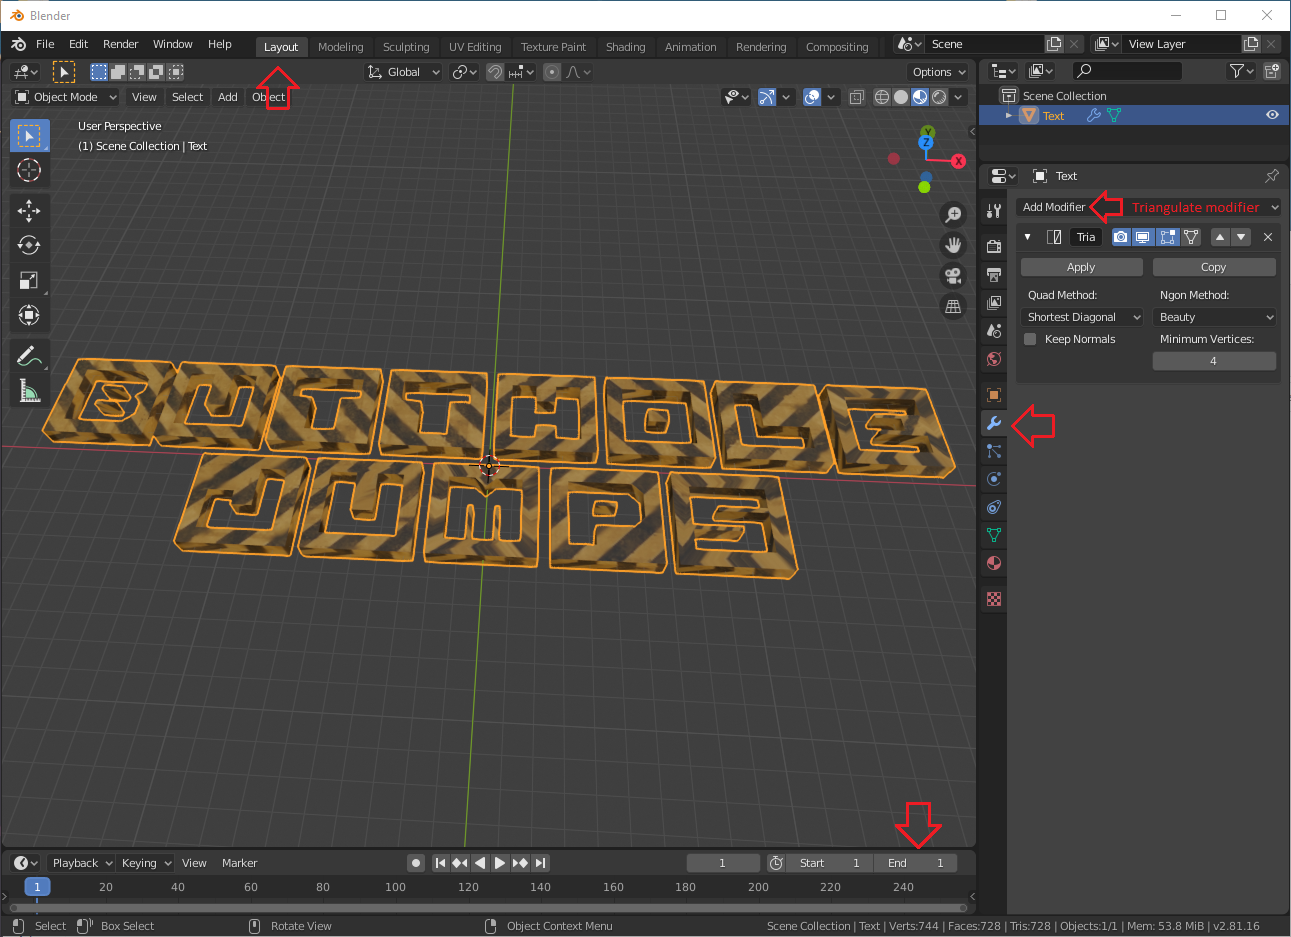
Task: Select the Measure tool
Action: tap(29, 391)
